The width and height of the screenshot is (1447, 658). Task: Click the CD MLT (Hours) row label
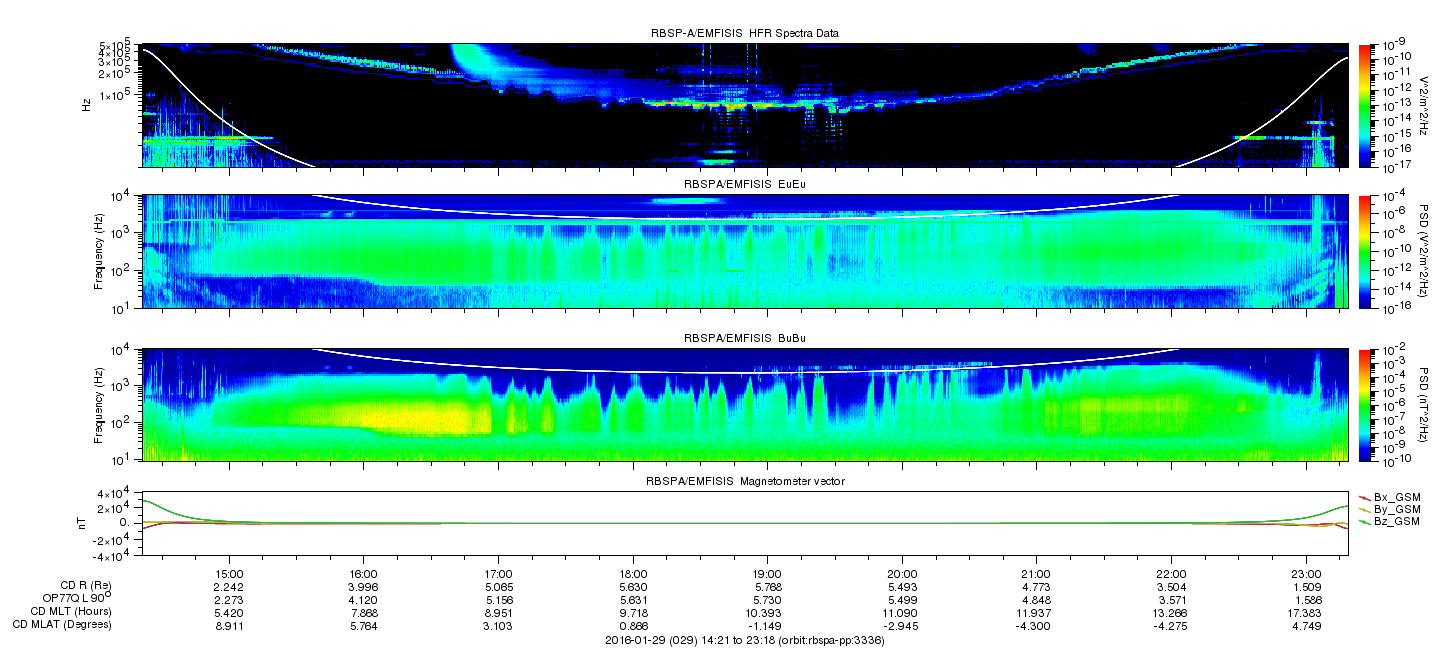tap(71, 611)
